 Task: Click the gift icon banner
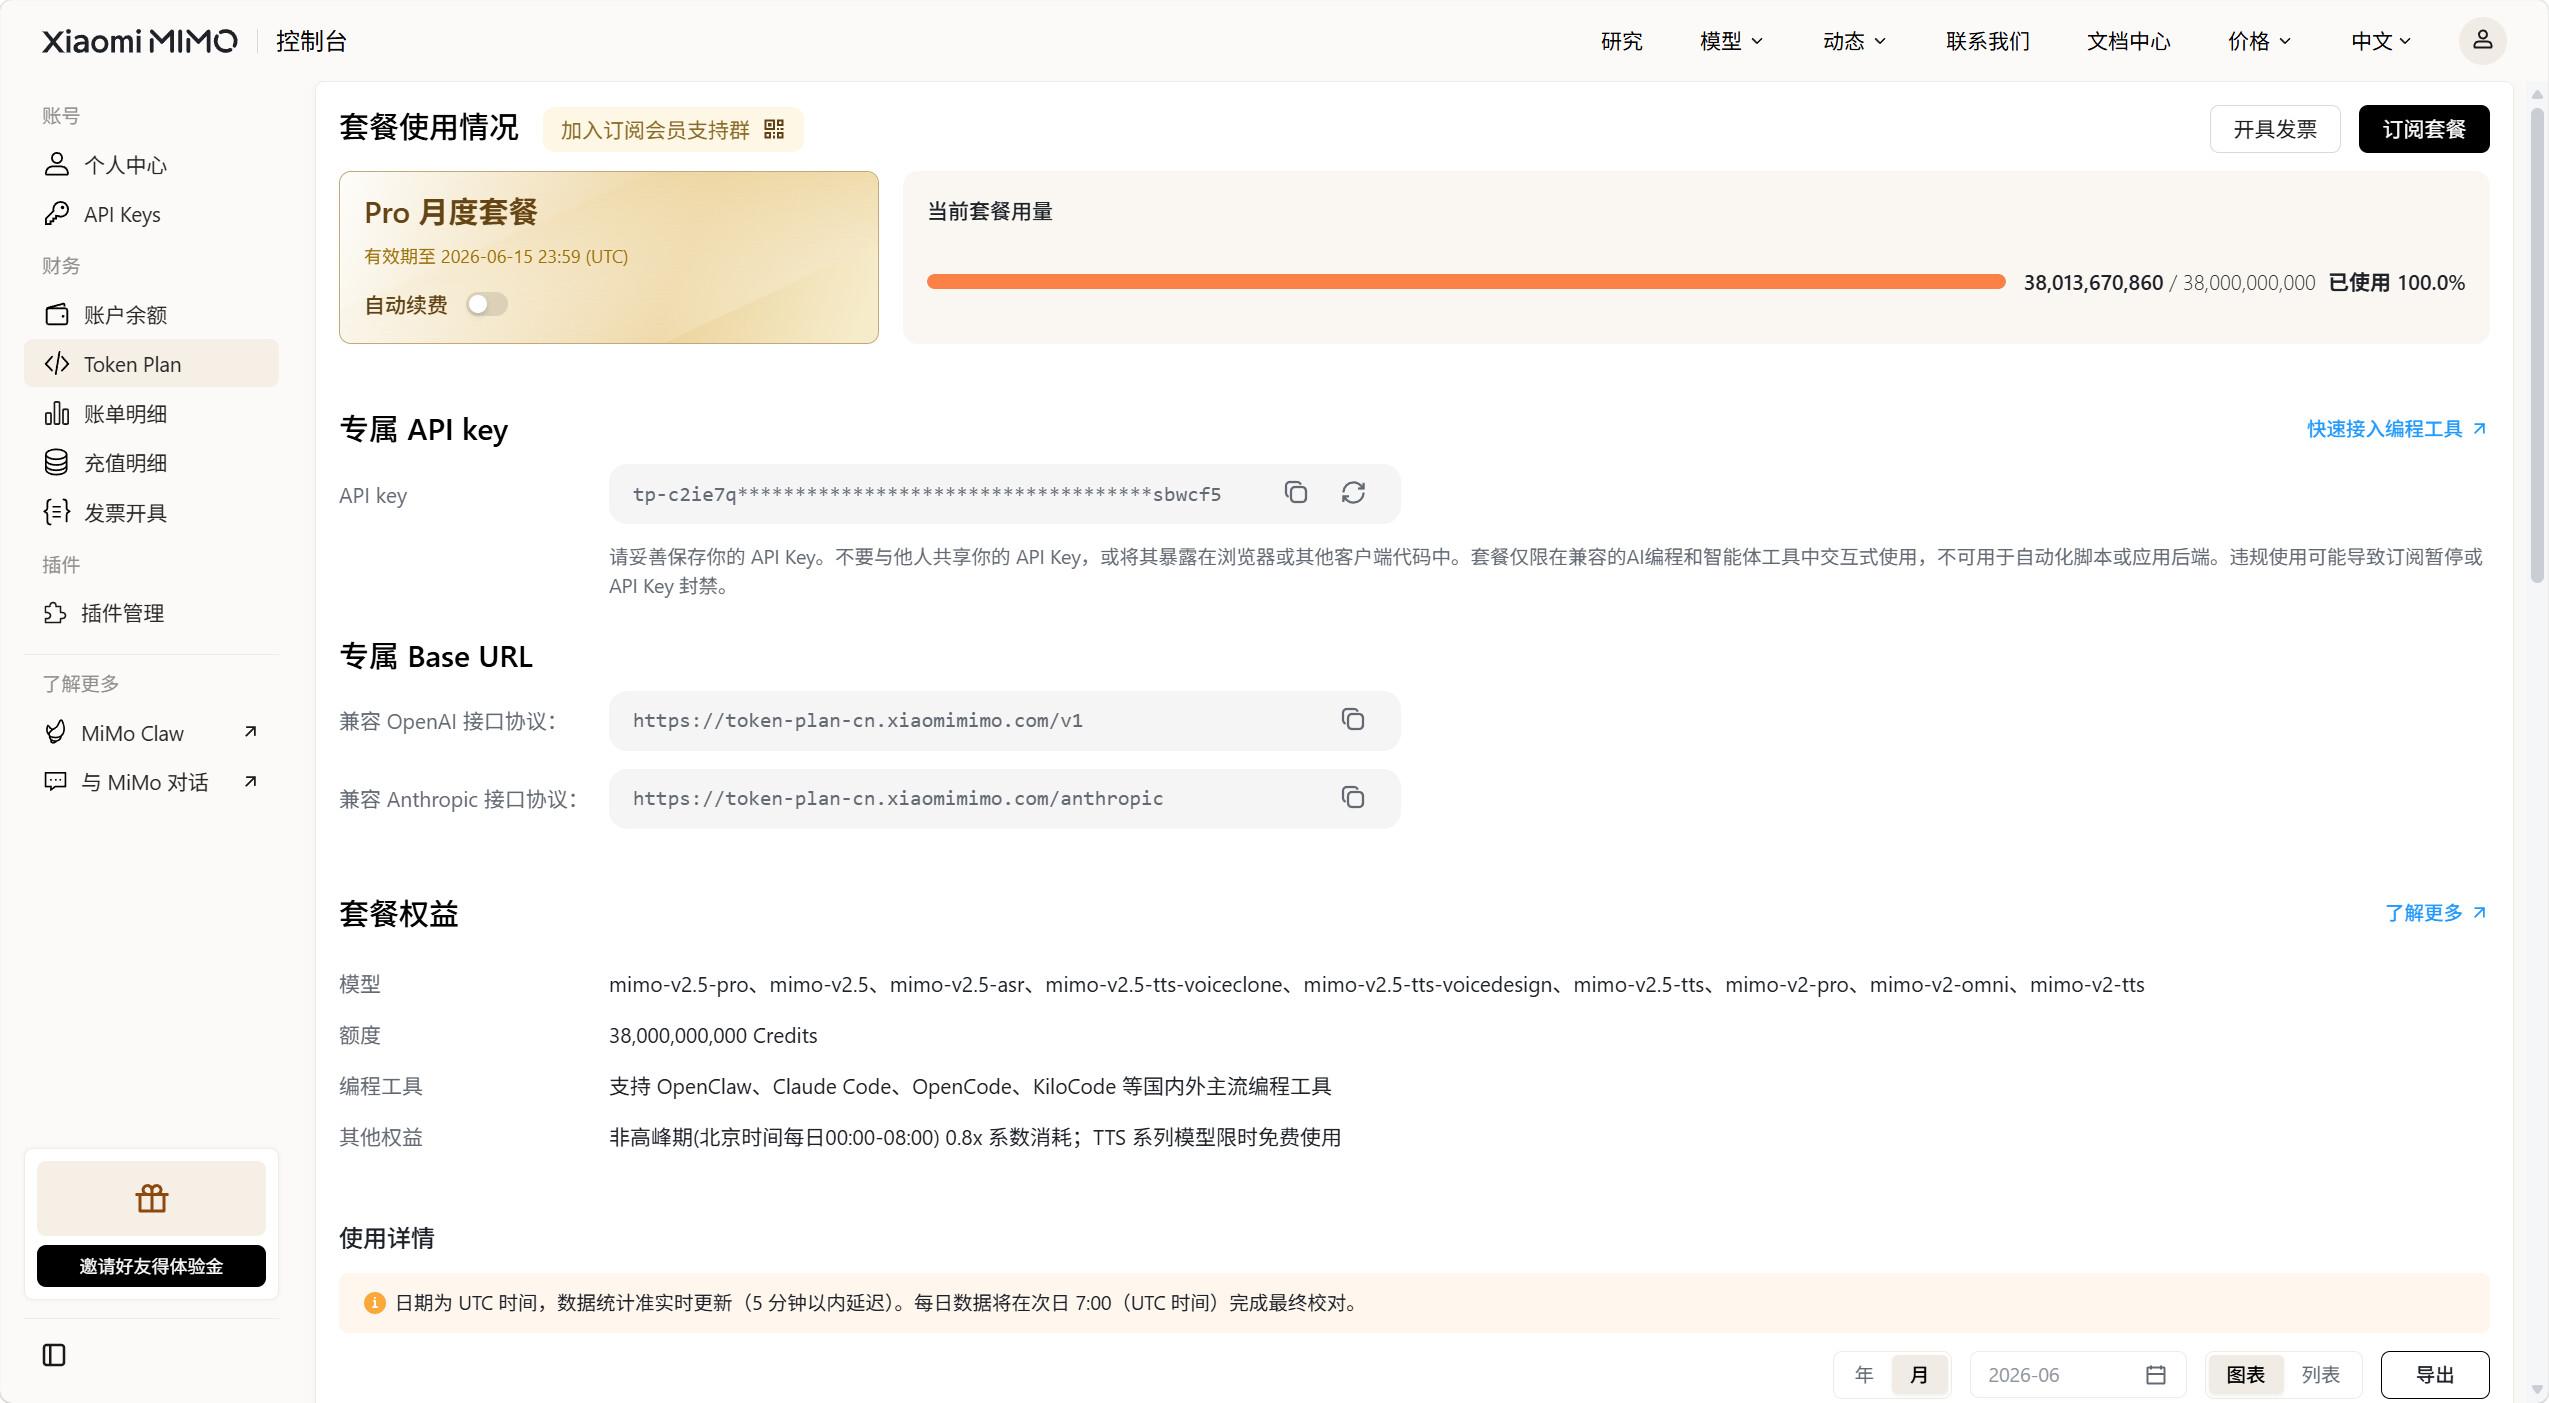[x=151, y=1198]
